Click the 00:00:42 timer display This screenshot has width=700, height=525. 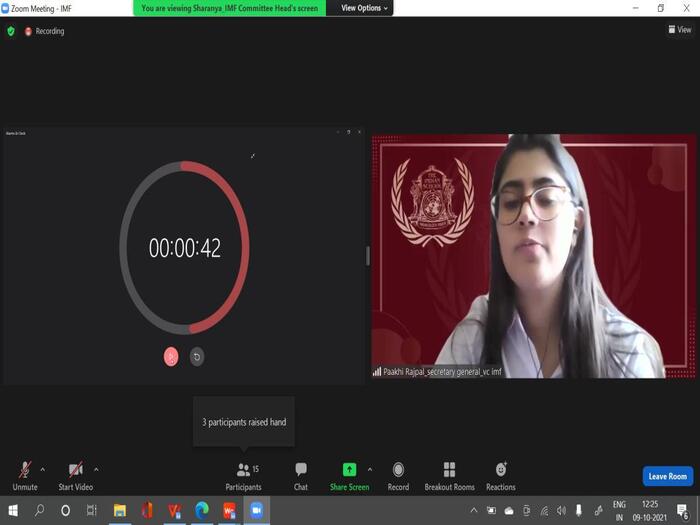[185, 248]
